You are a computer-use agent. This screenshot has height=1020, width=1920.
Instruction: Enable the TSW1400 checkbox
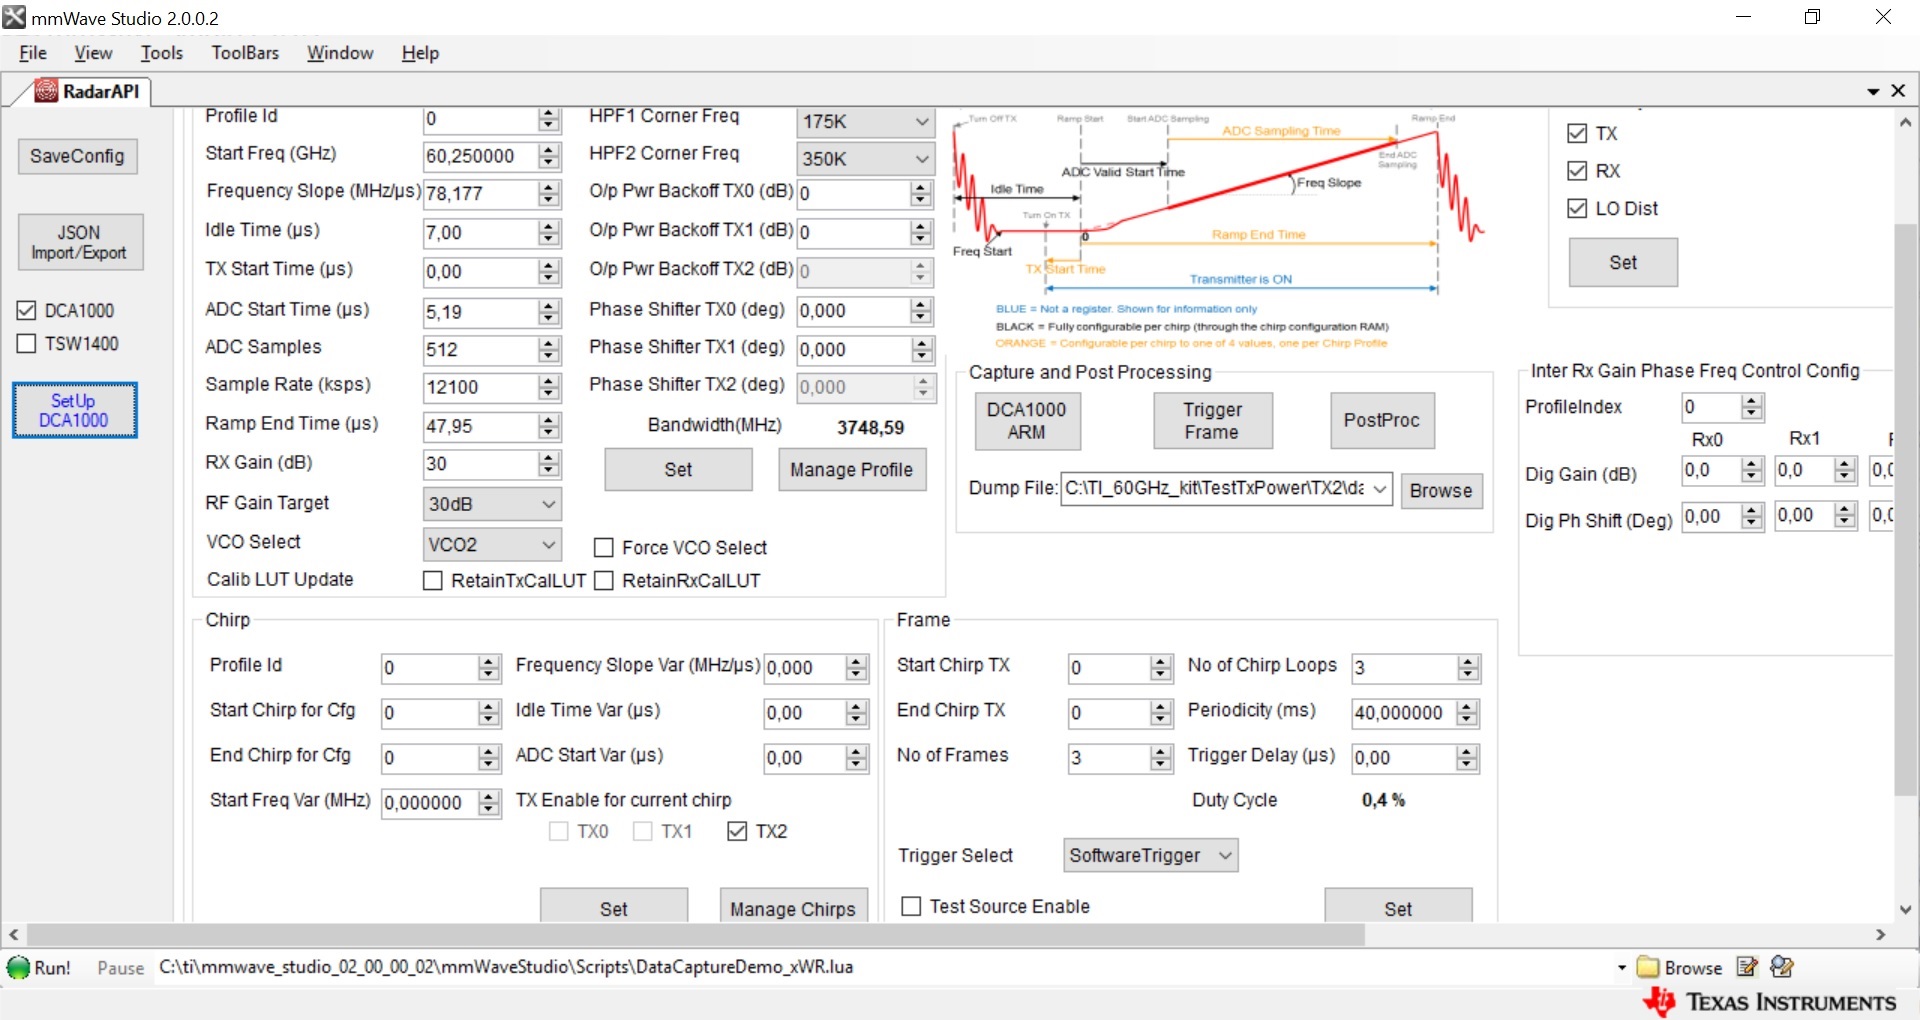tap(27, 344)
